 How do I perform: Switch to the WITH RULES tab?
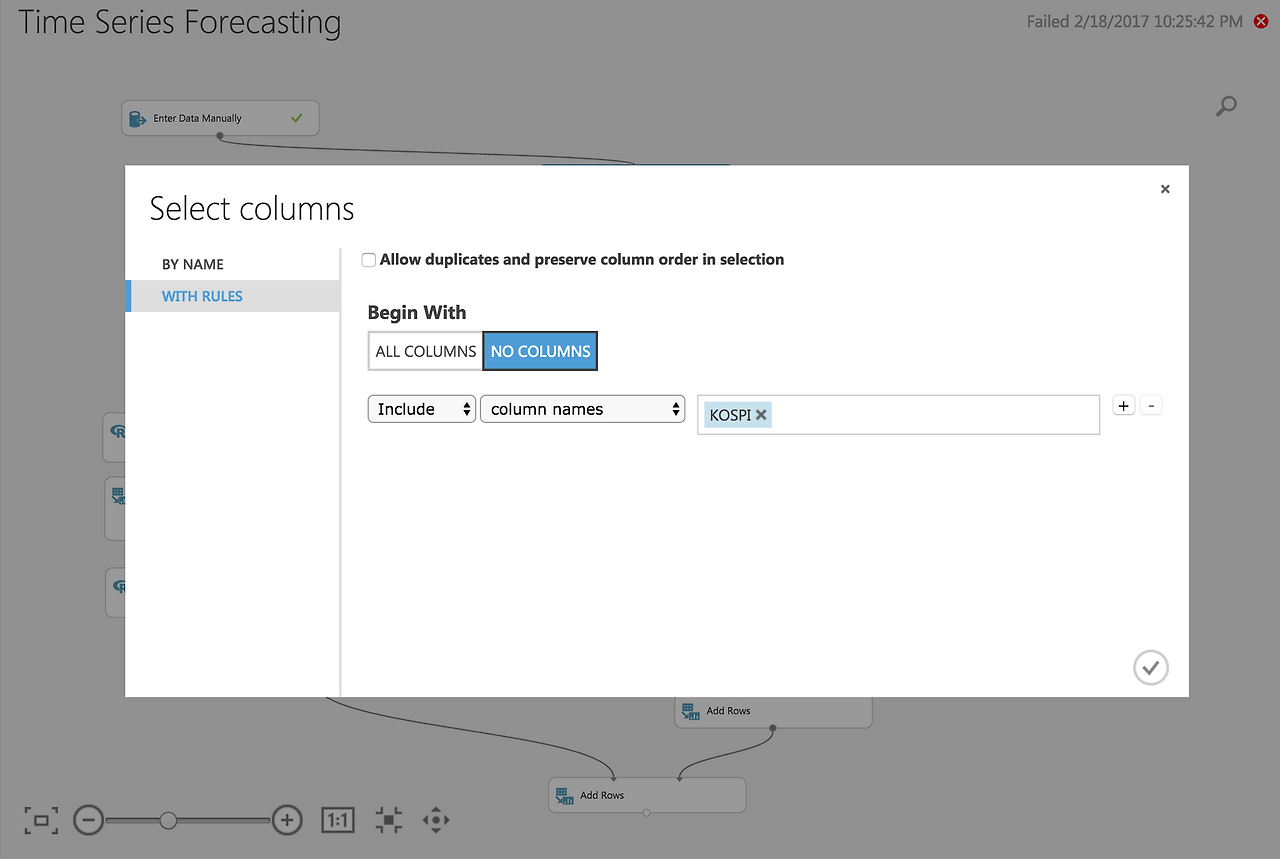(x=202, y=296)
